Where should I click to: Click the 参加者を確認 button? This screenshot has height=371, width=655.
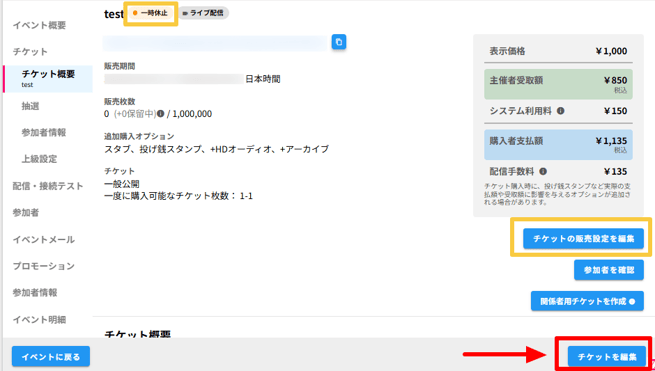(609, 270)
